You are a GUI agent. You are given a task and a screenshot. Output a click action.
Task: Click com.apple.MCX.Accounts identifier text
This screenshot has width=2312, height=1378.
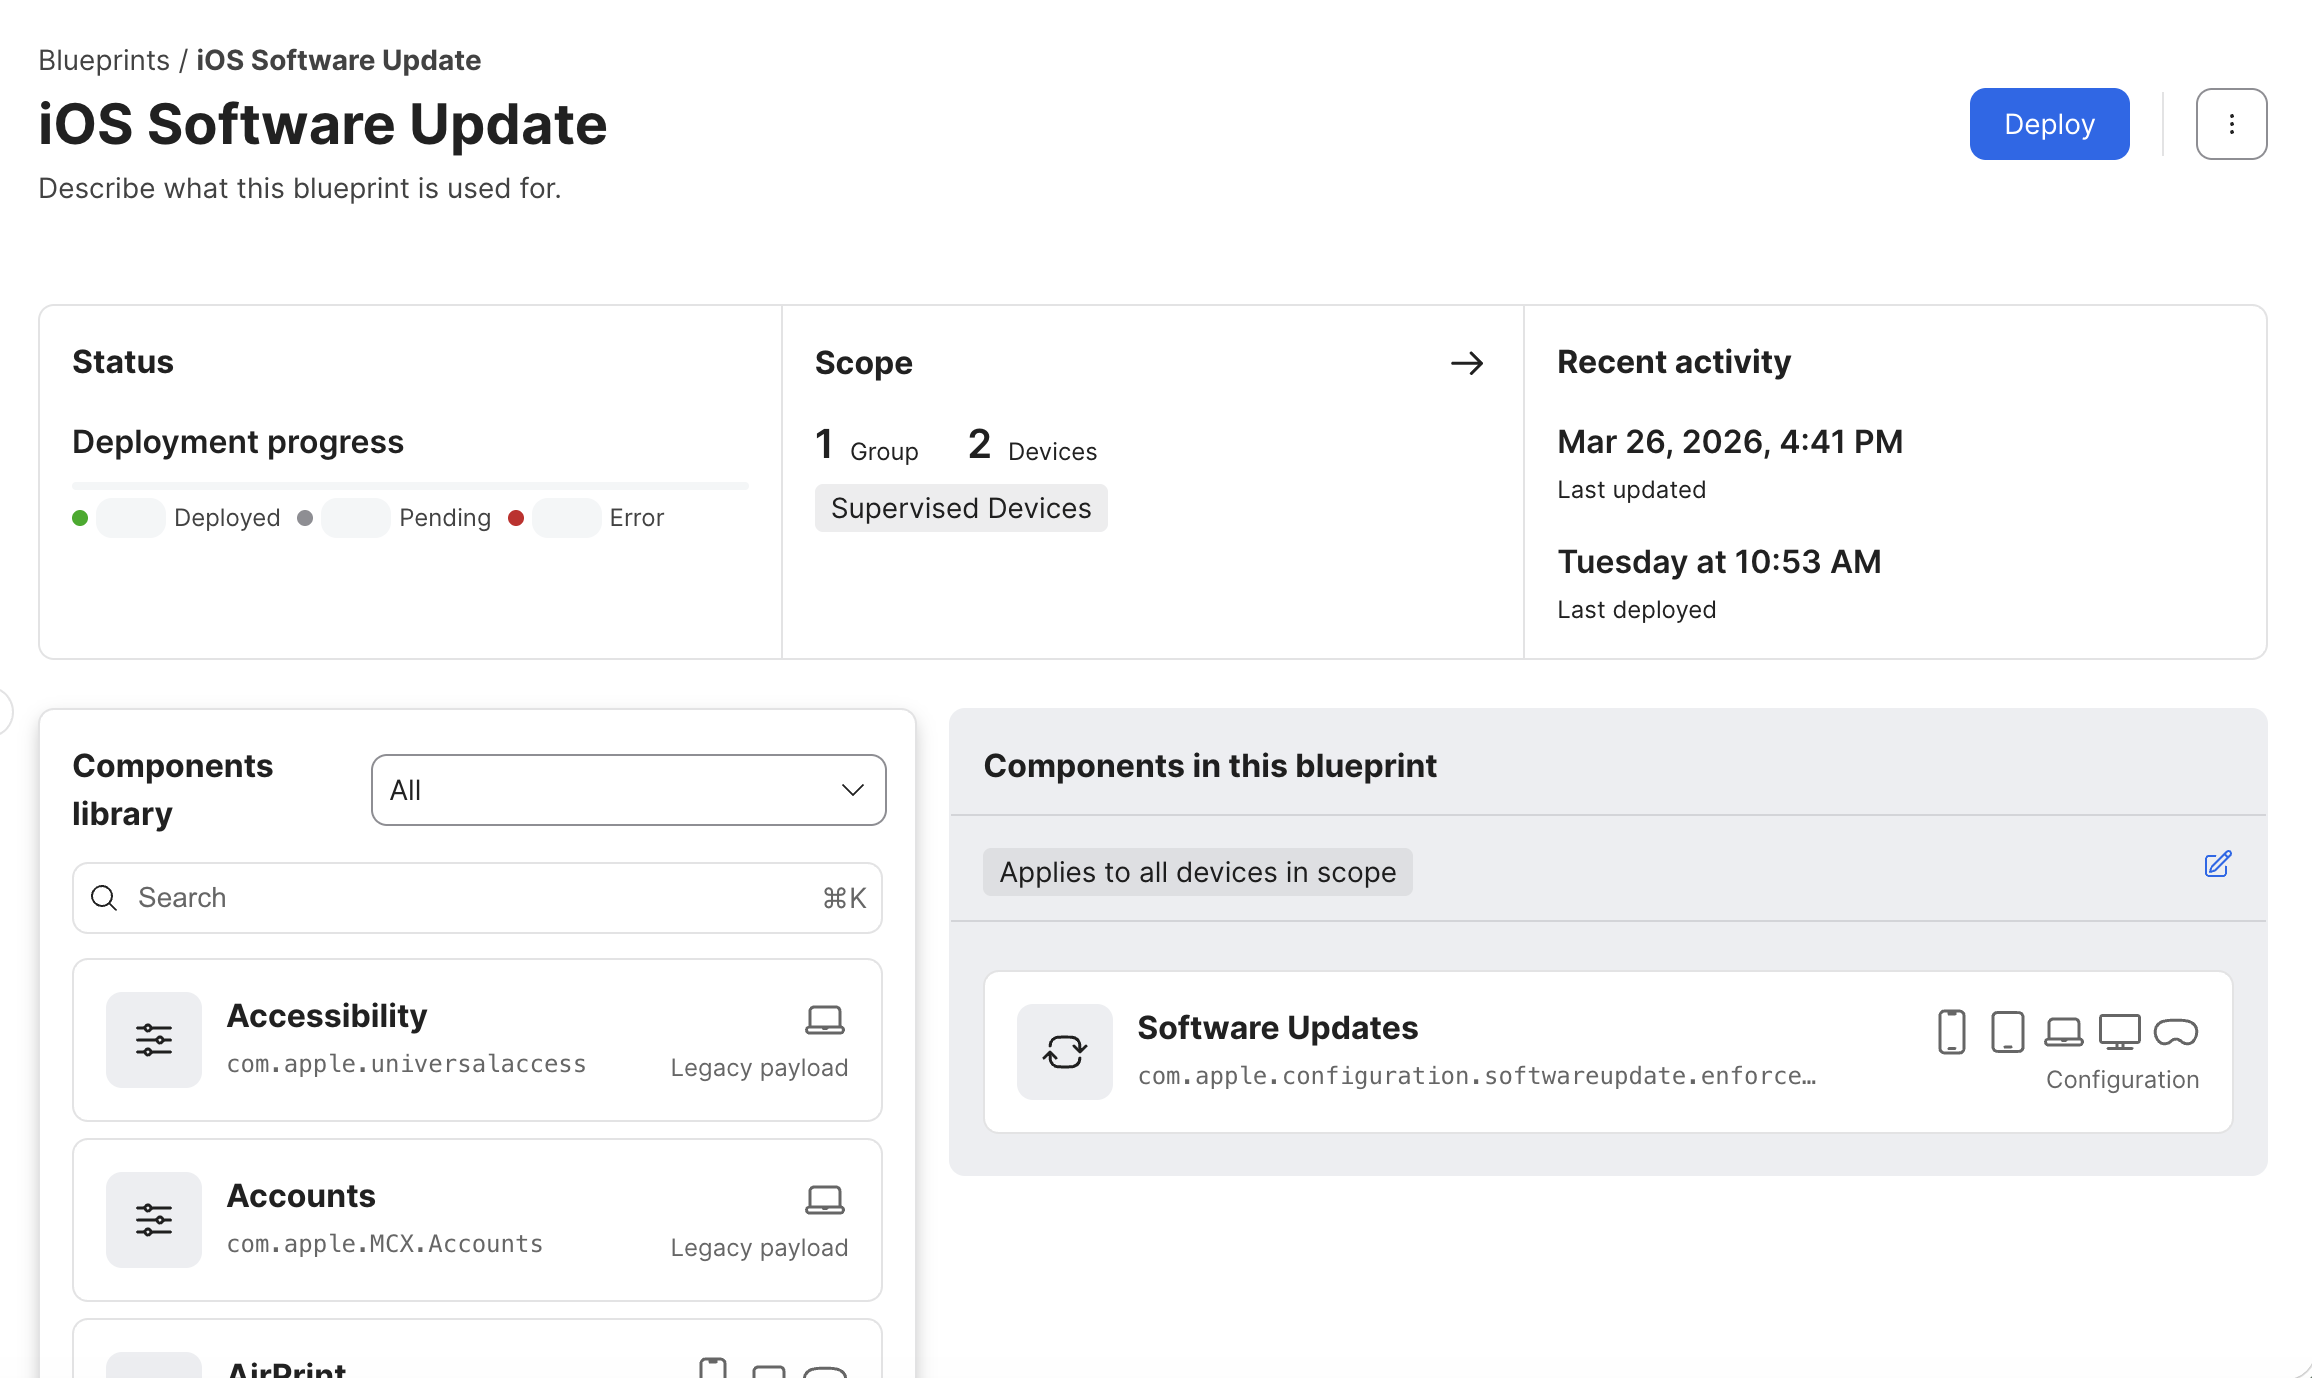click(x=385, y=1244)
